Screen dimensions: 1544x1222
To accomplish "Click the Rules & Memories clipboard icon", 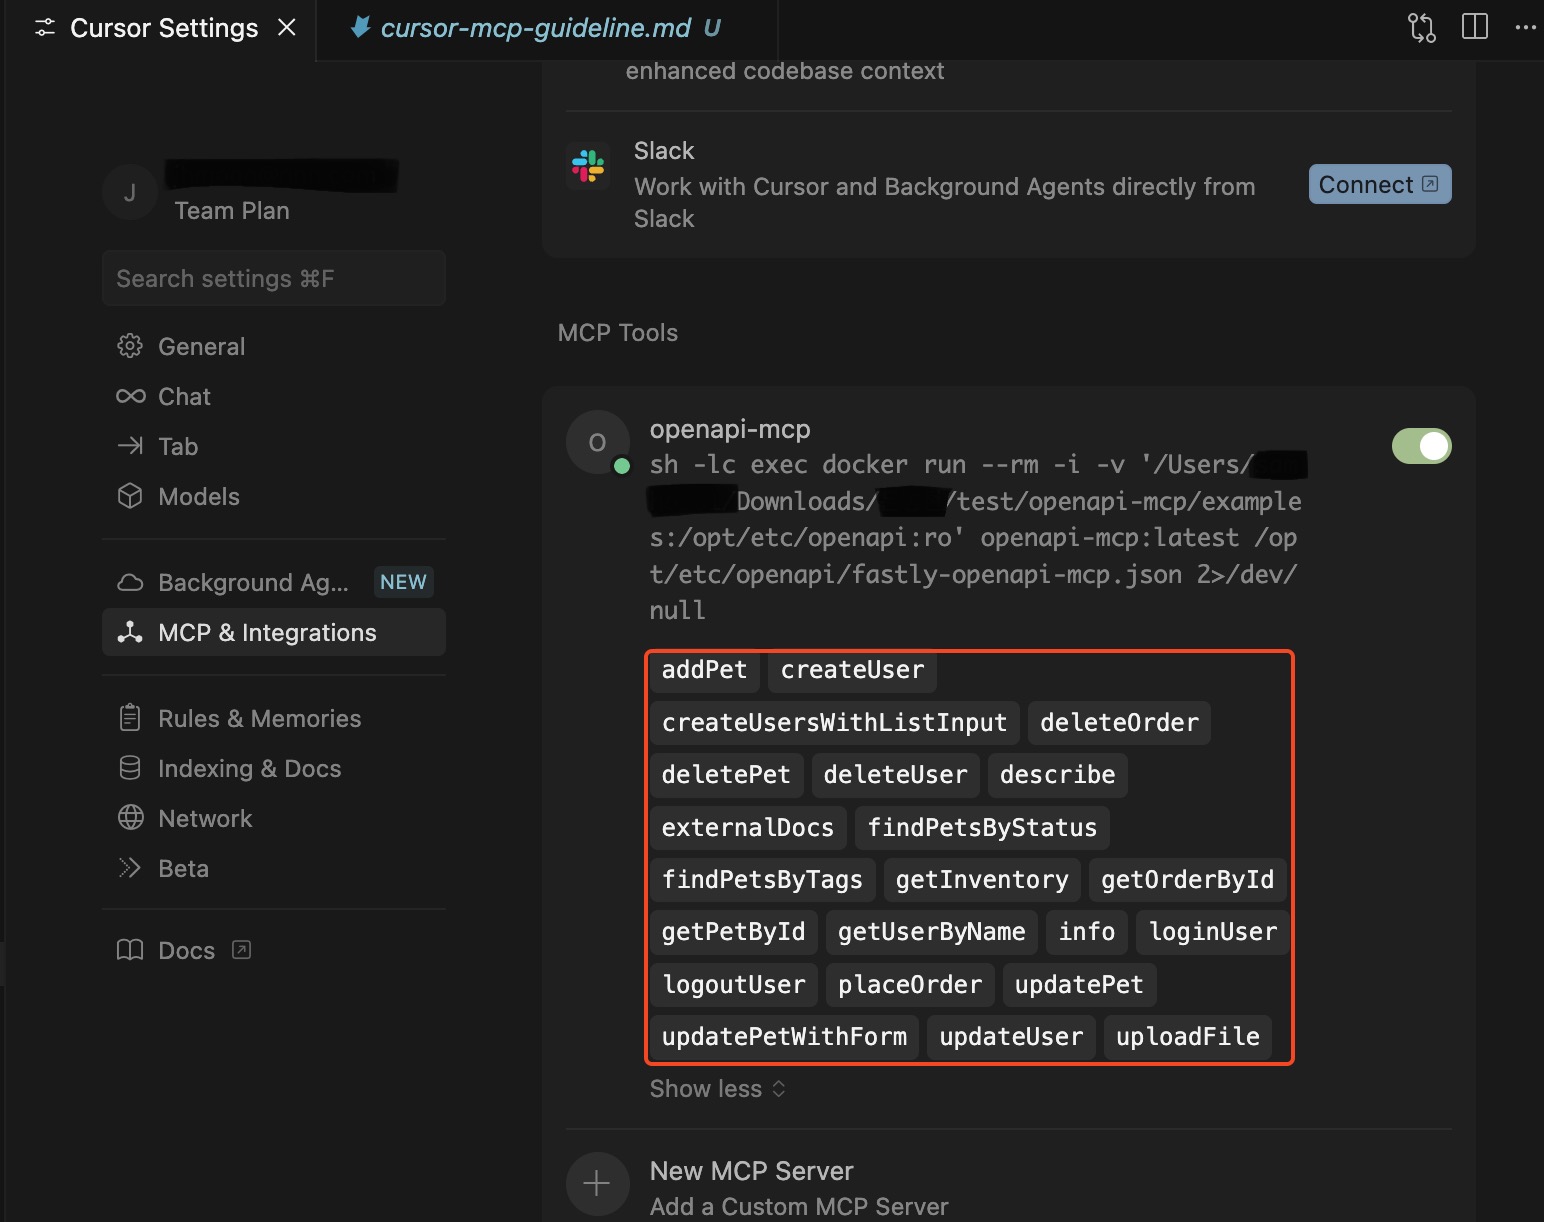I will [130, 718].
